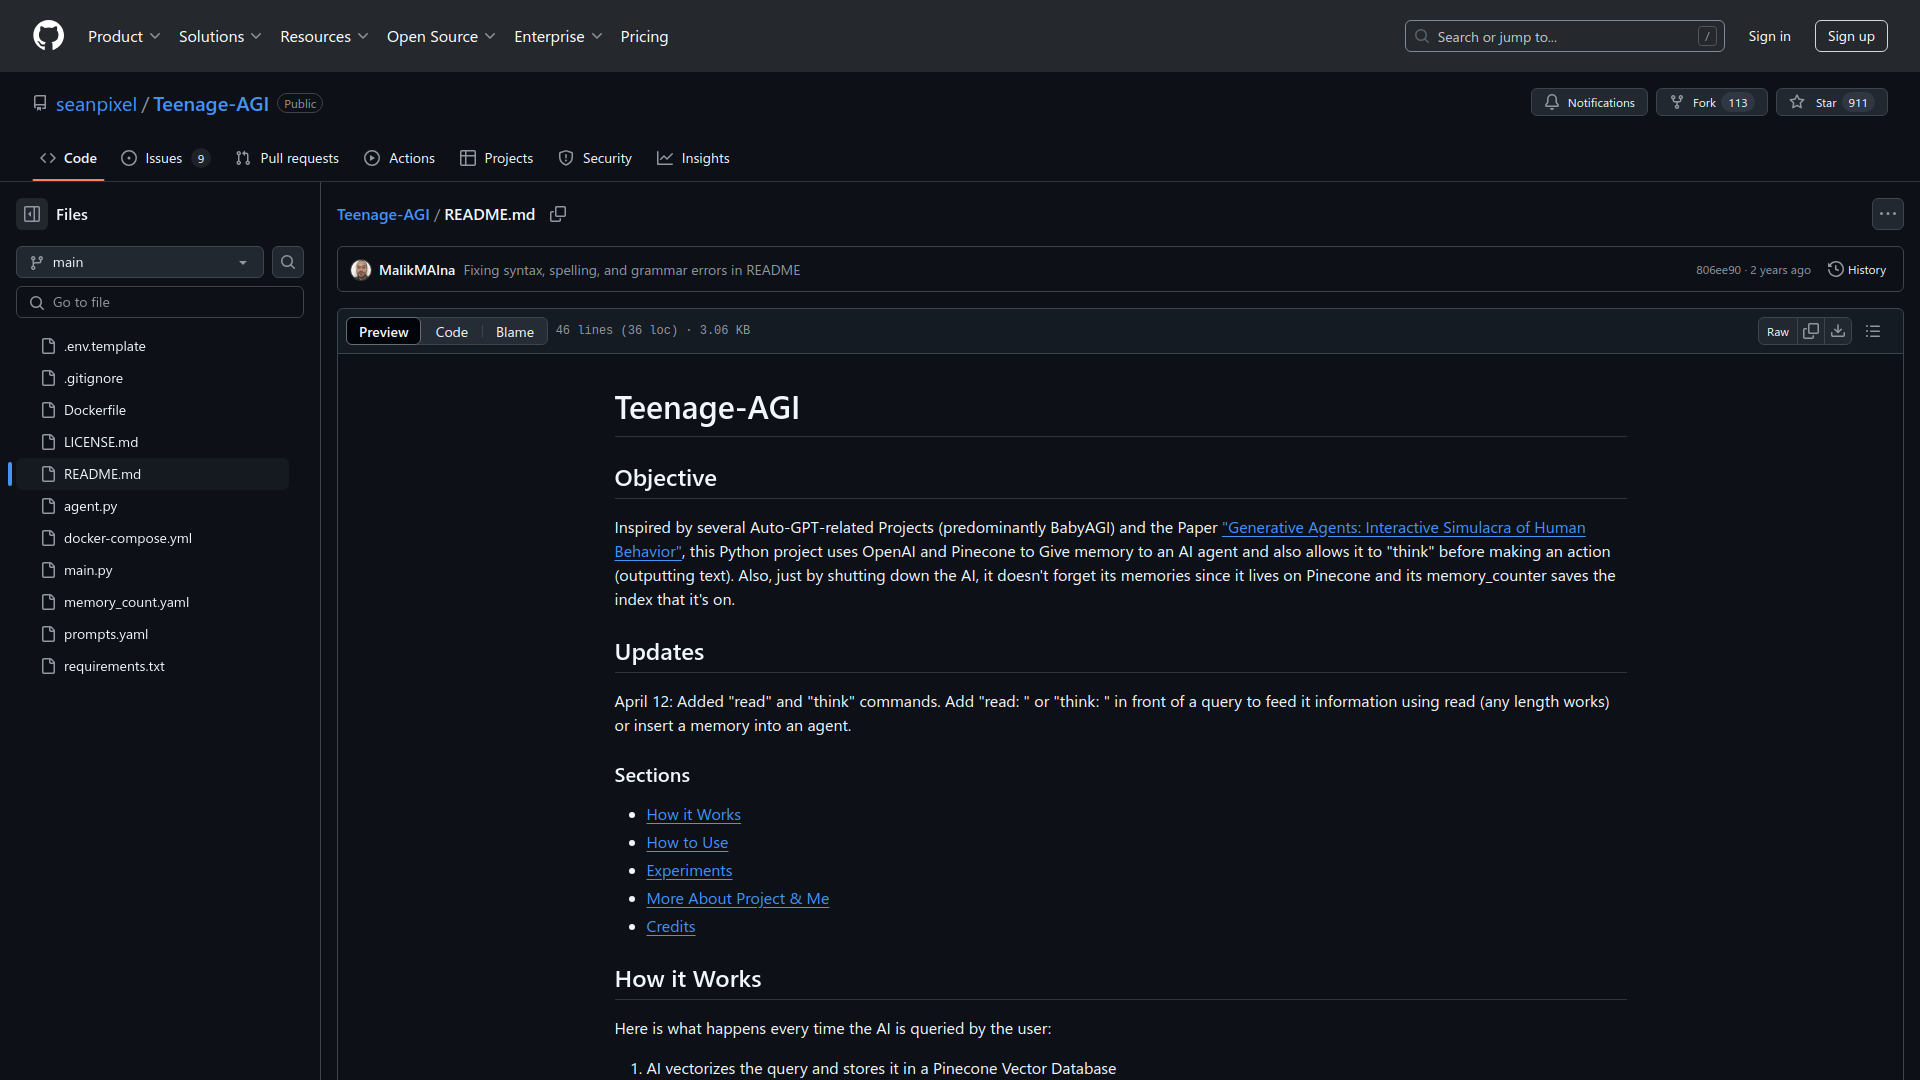The height and width of the screenshot is (1080, 1920).
Task: Select the Preview view toggle
Action: [x=383, y=331]
